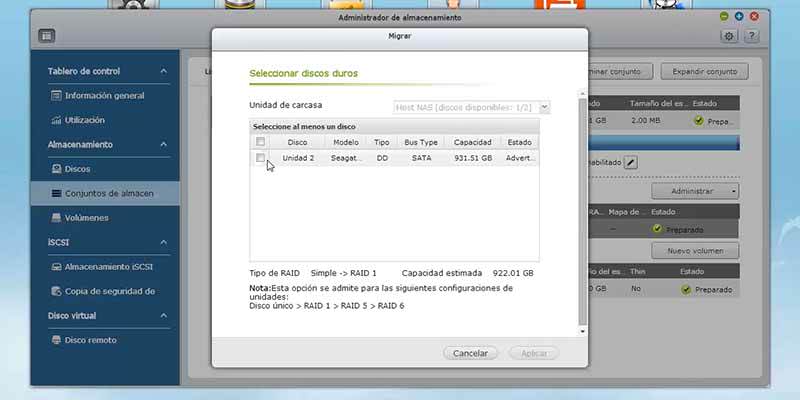Click the pencil edit icon
The width and height of the screenshot is (800, 400).
click(x=631, y=163)
